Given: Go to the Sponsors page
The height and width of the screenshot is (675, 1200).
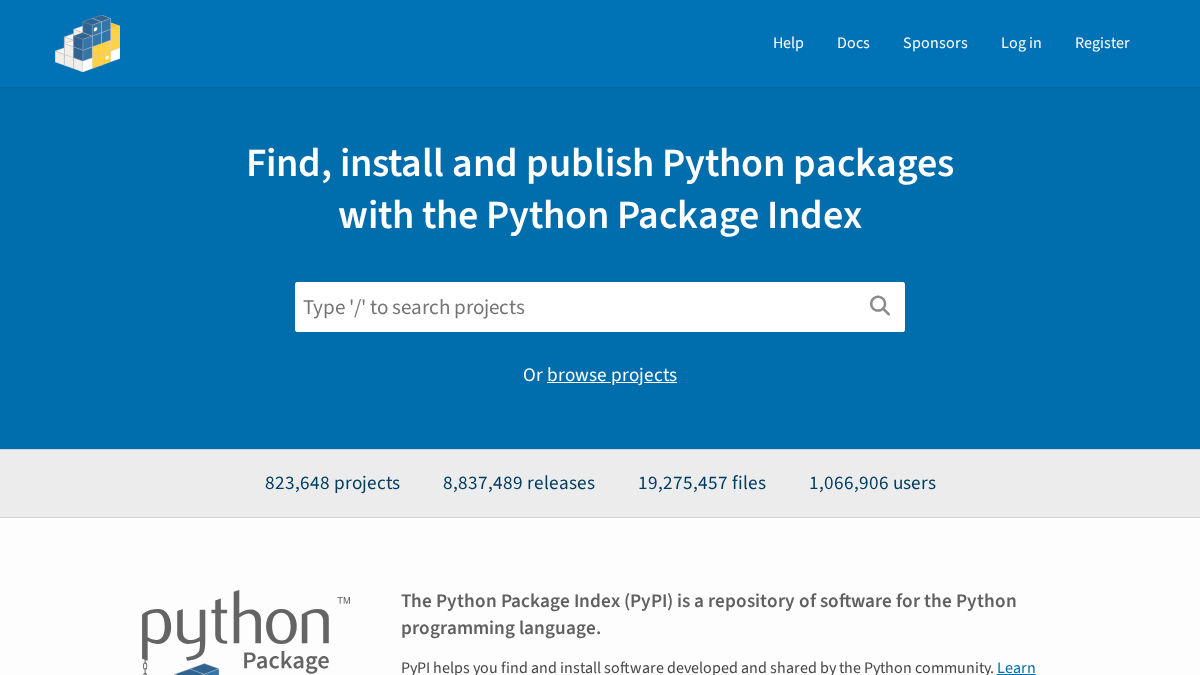Looking at the screenshot, I should click(935, 43).
